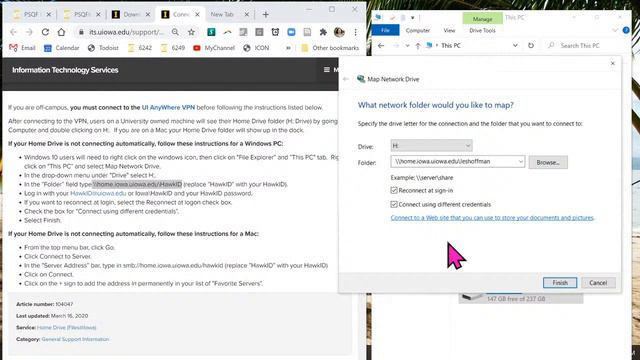Open link to connect to a Web site
This screenshot has height=360, width=640.
click(492, 218)
